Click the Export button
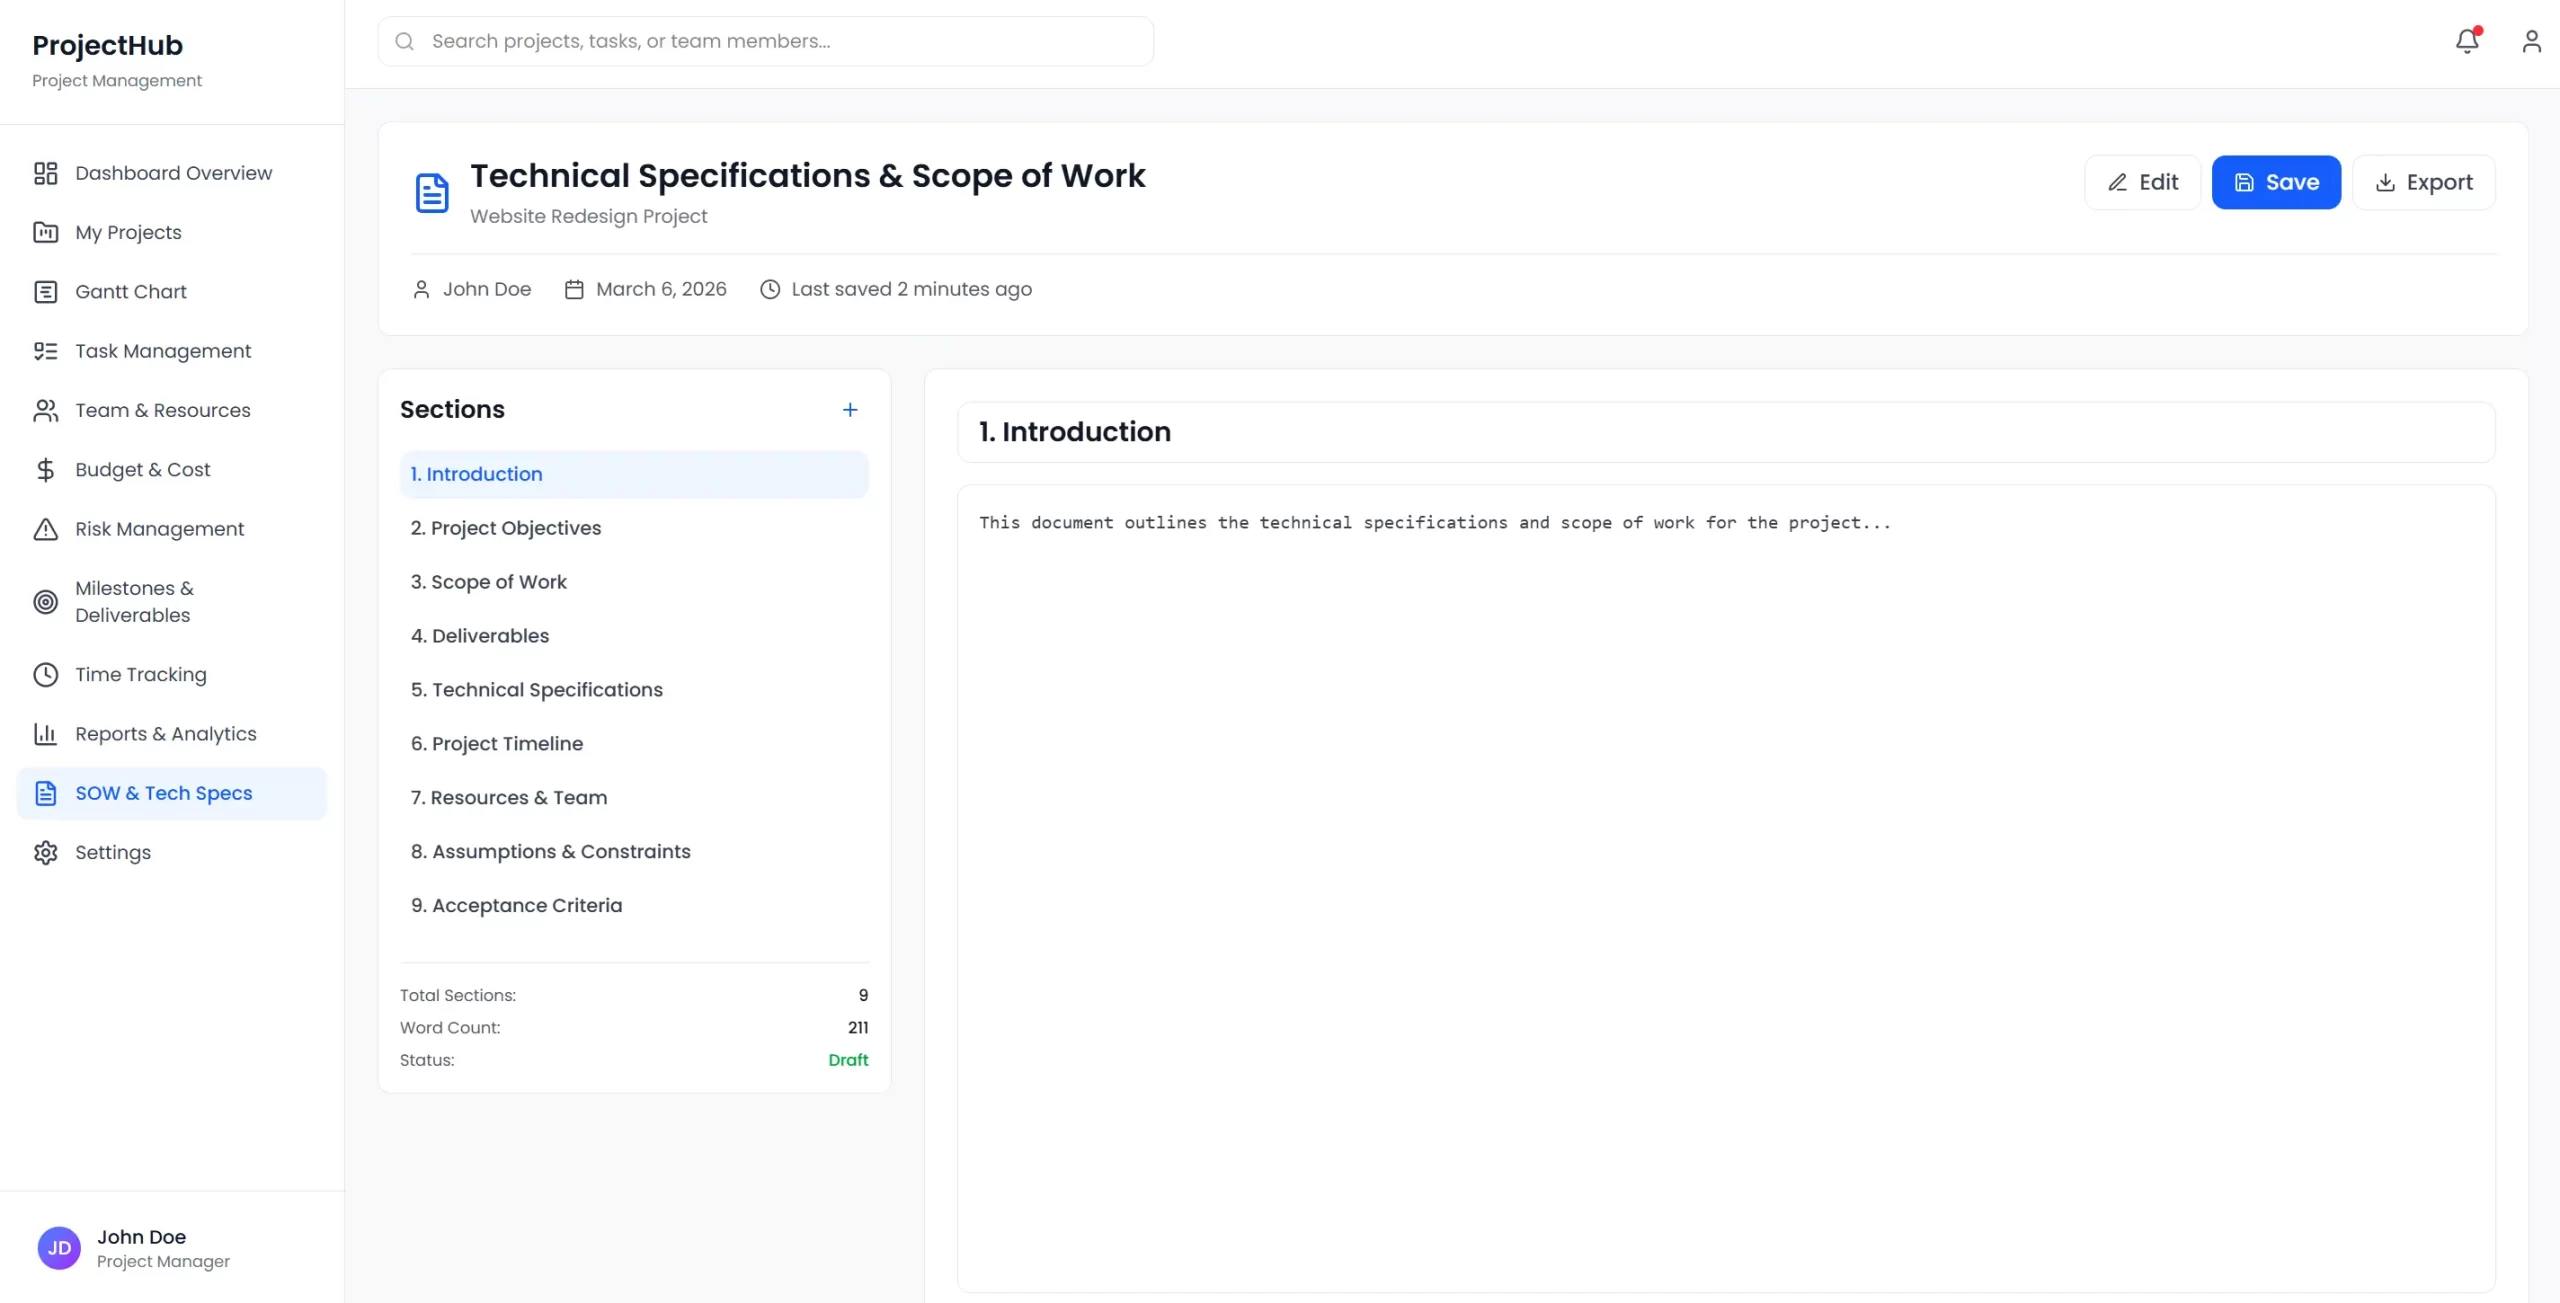This screenshot has width=2560, height=1303. [x=2423, y=183]
